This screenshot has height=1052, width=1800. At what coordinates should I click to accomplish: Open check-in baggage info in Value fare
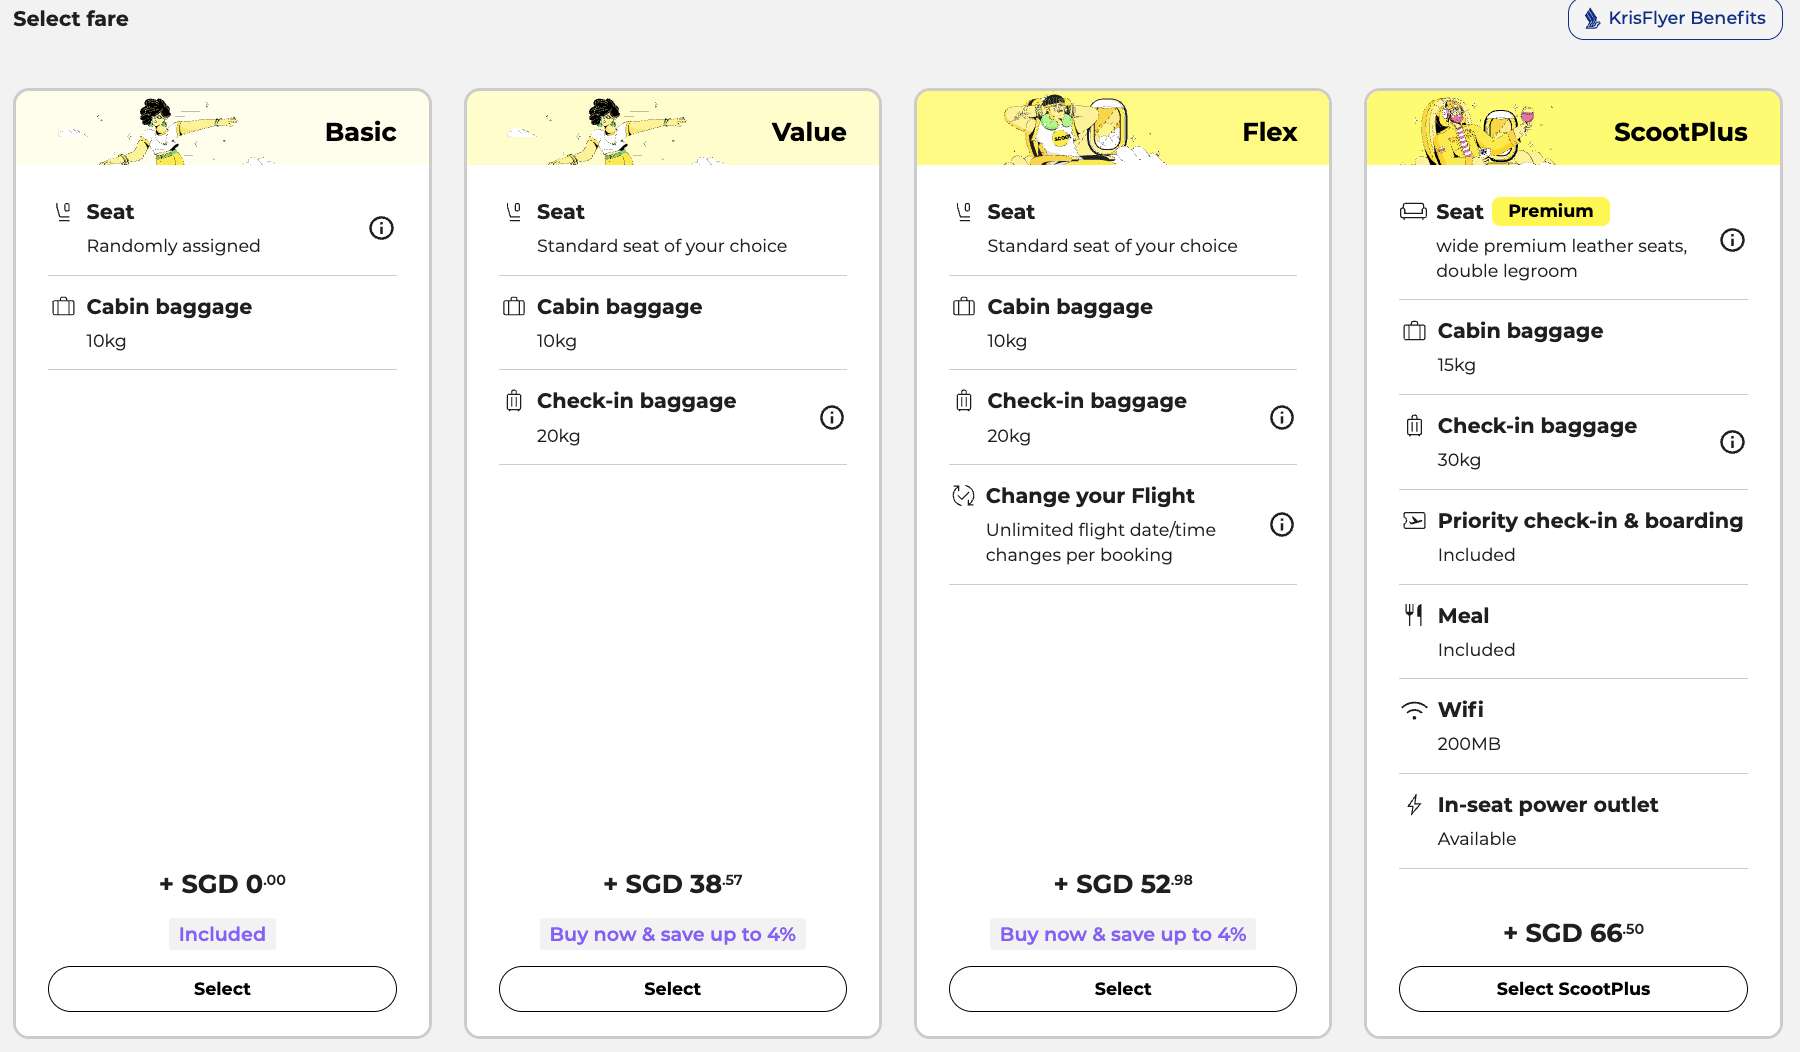831,417
